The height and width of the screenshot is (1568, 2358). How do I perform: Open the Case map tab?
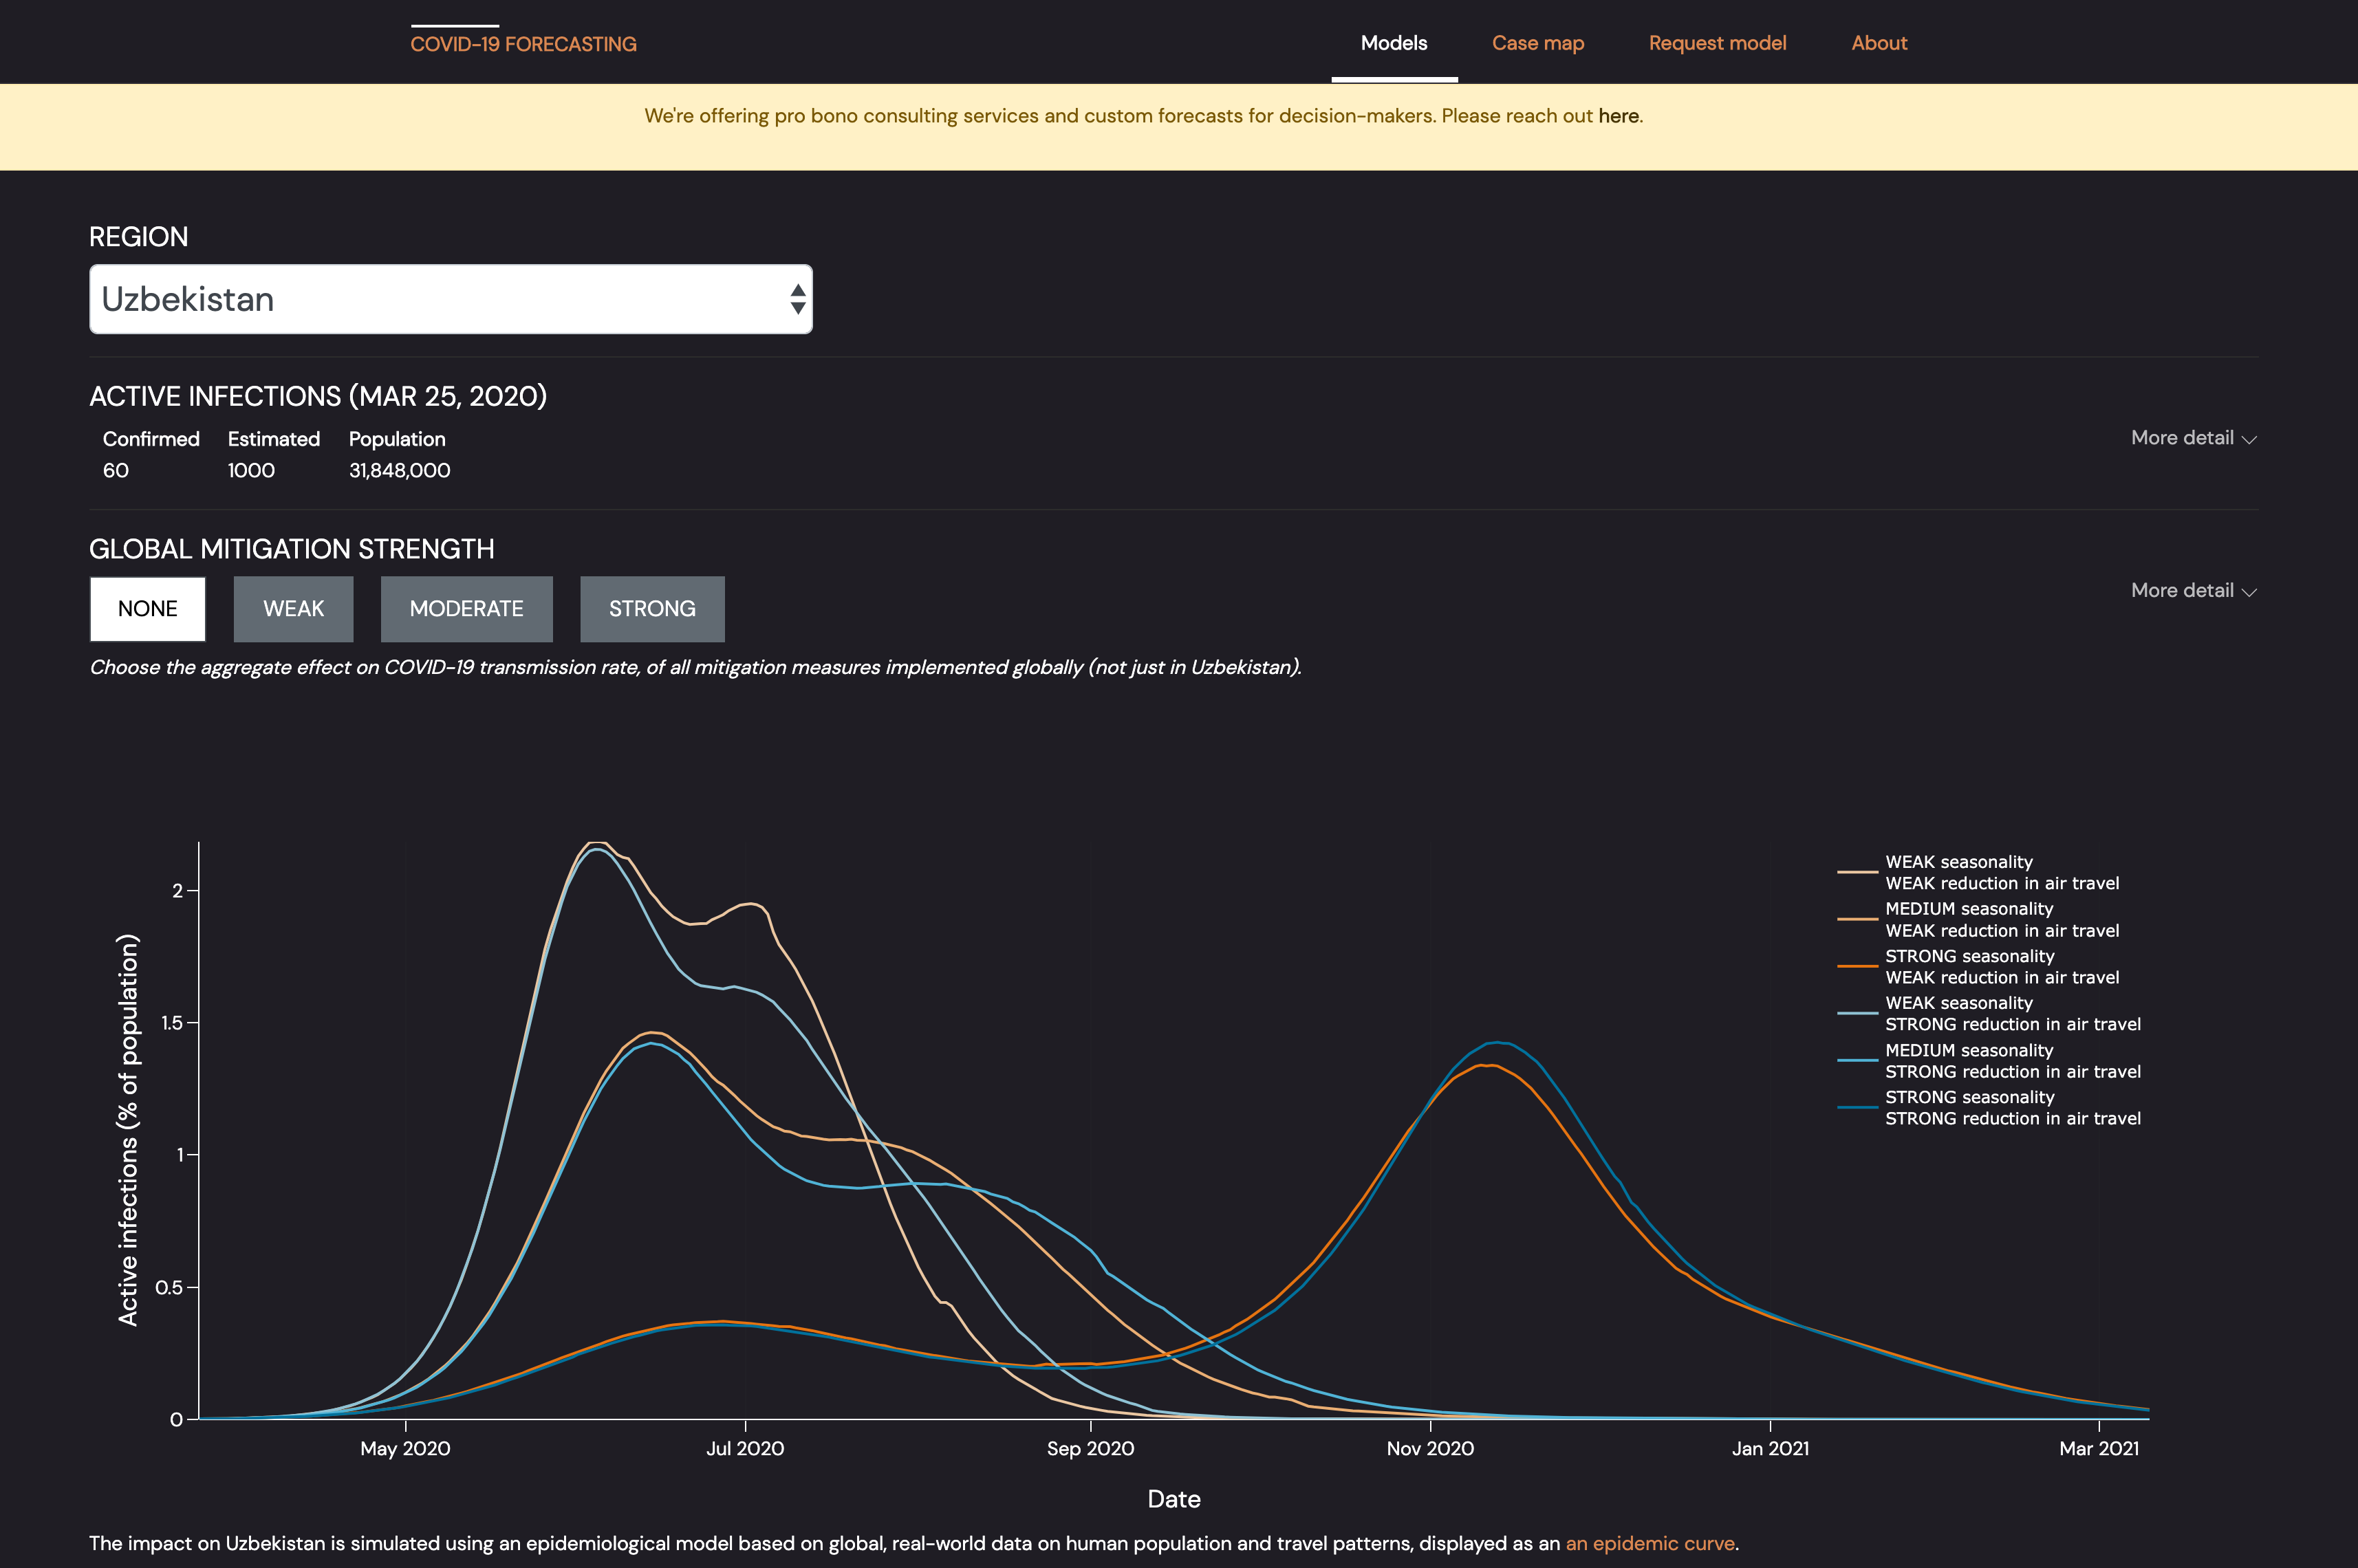point(1537,43)
